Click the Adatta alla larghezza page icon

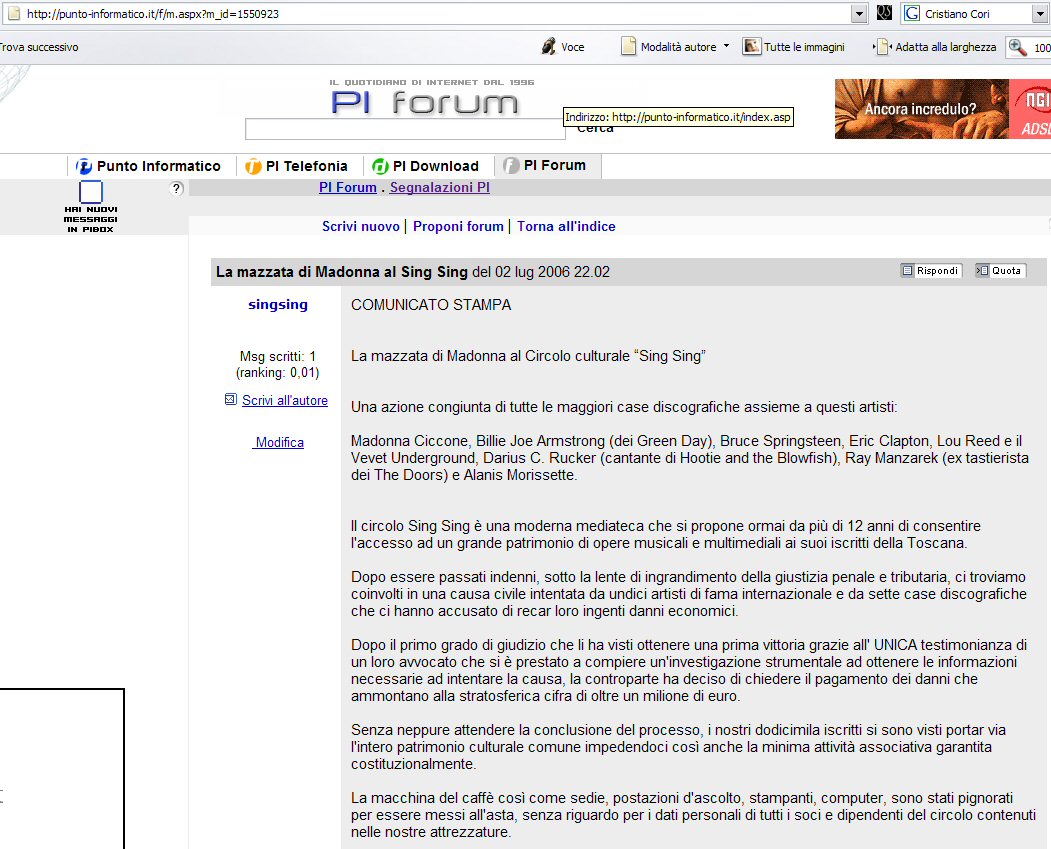[x=882, y=47]
